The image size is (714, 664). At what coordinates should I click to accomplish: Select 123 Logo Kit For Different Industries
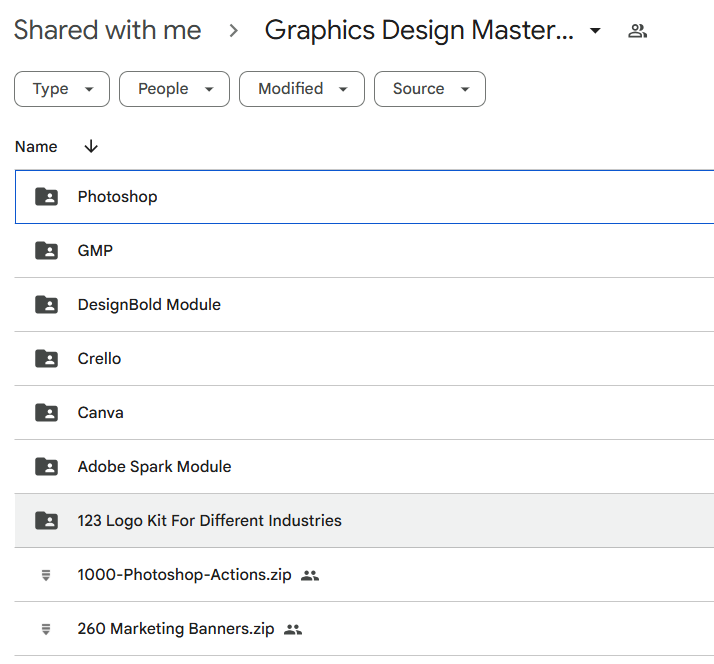point(364,521)
